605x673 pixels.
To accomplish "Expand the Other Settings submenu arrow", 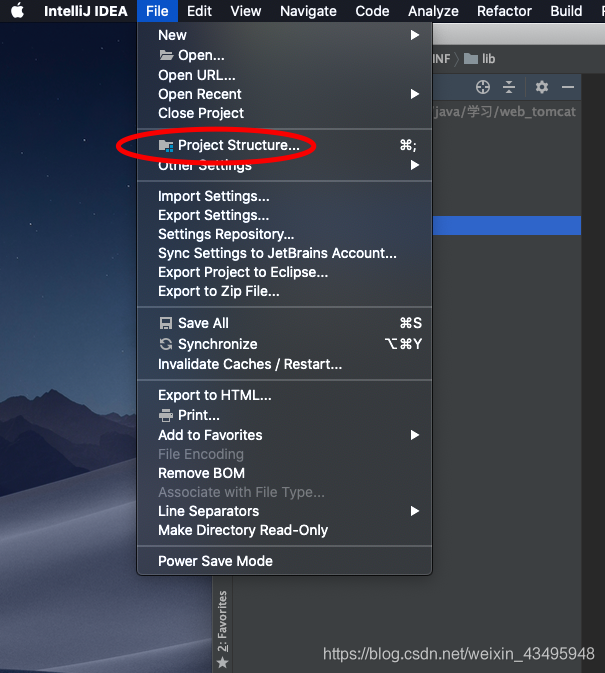I will [414, 165].
